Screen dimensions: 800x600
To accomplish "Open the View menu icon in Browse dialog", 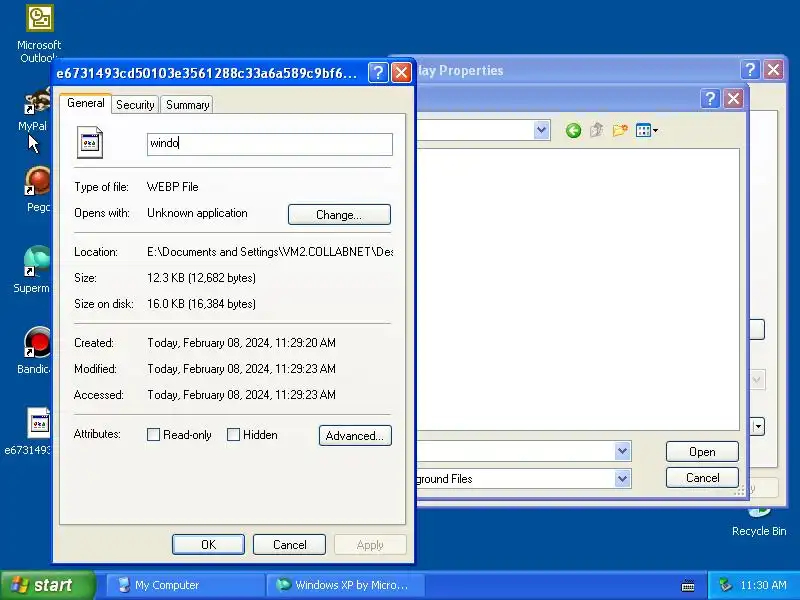I will click(646, 131).
